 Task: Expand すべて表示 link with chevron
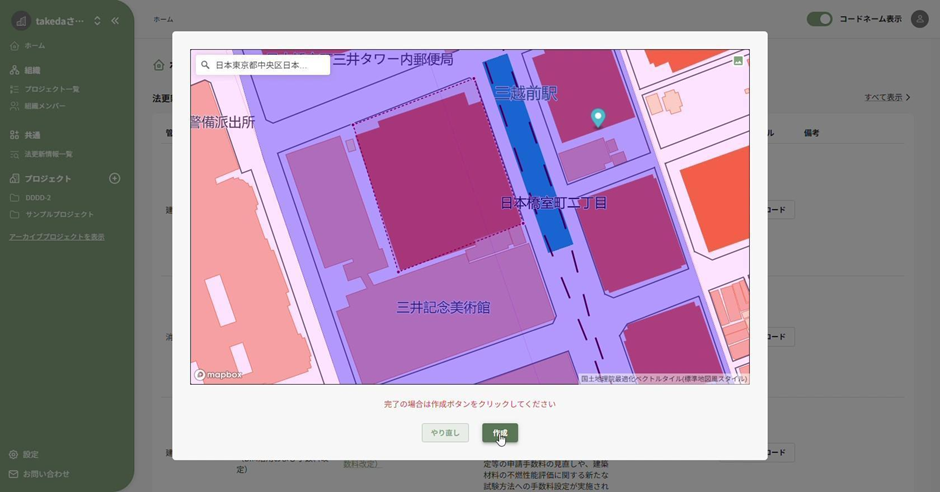click(x=887, y=97)
